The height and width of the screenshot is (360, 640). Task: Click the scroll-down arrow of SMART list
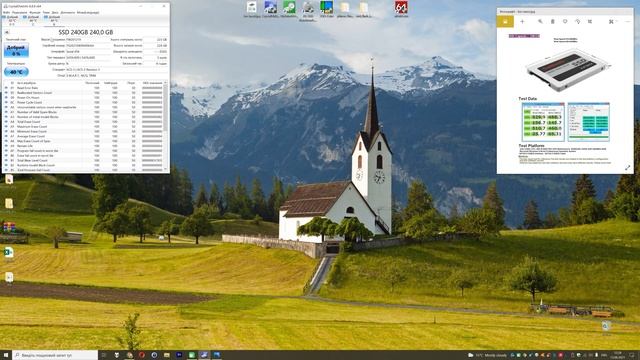(x=166, y=169)
